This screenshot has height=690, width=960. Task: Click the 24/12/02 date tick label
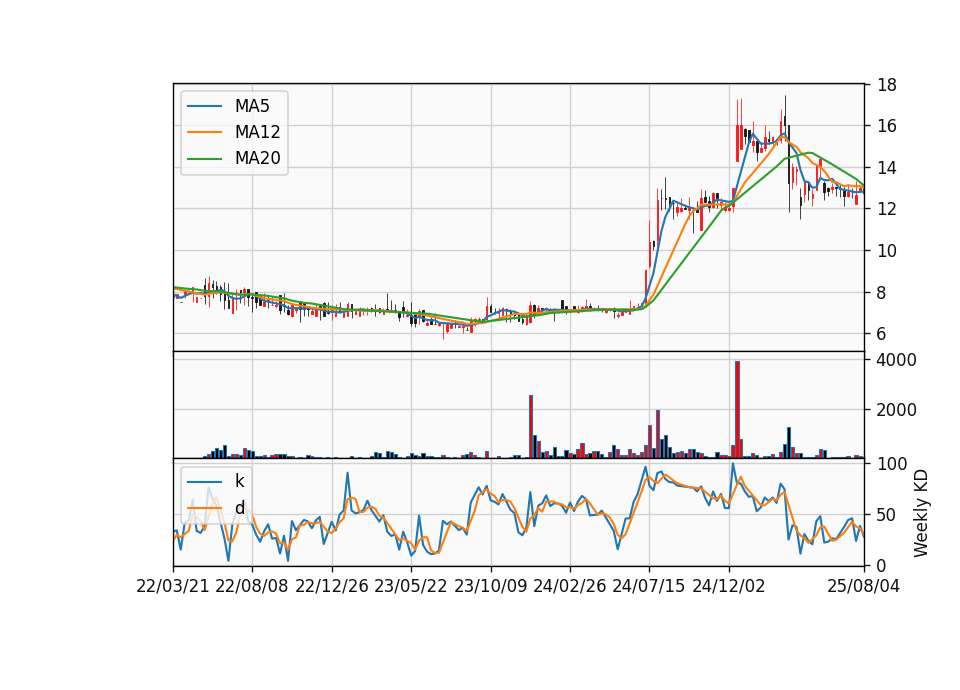(x=729, y=586)
